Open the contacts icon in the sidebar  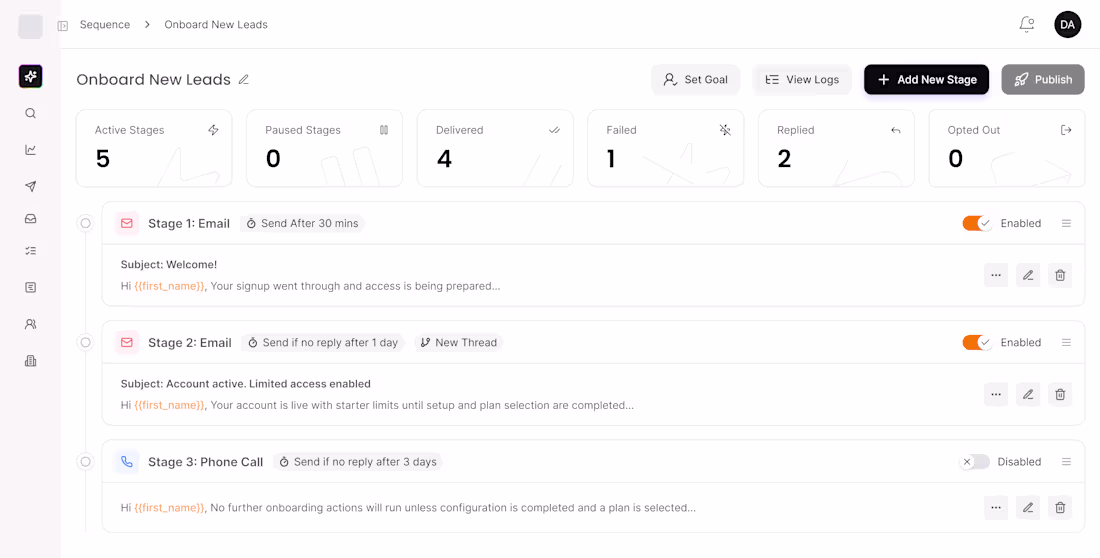coord(31,325)
